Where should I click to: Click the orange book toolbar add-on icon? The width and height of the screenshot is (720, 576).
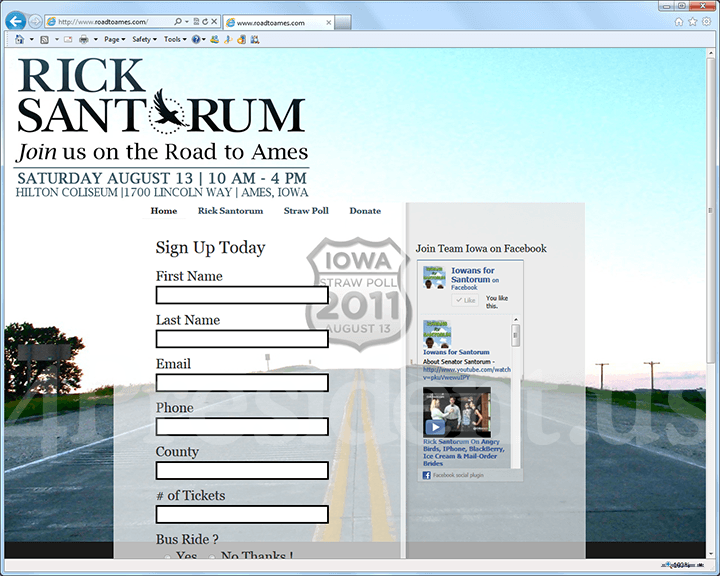point(242,40)
